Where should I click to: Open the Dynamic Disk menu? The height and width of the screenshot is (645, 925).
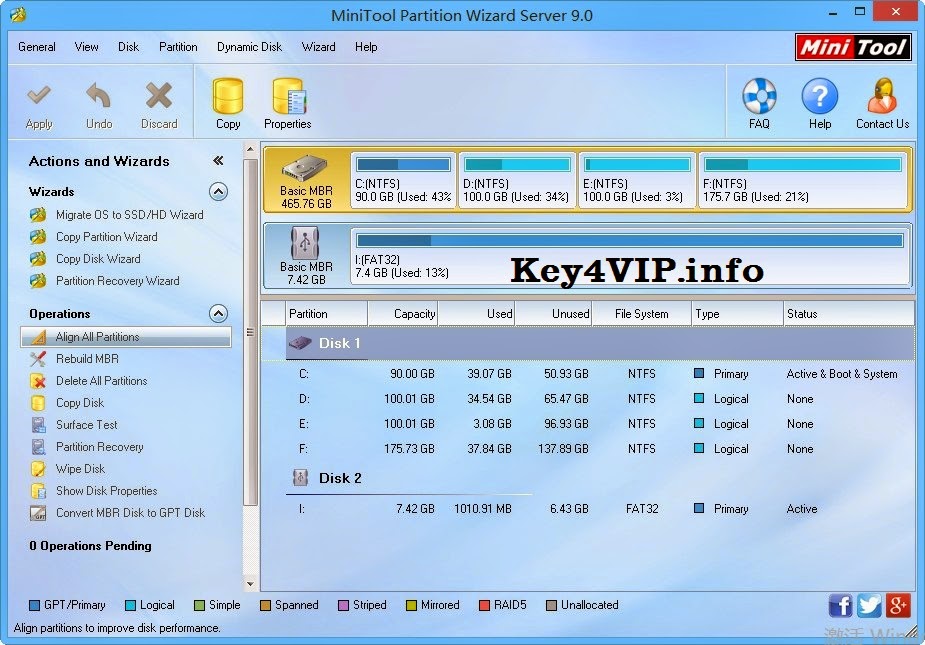pos(249,46)
